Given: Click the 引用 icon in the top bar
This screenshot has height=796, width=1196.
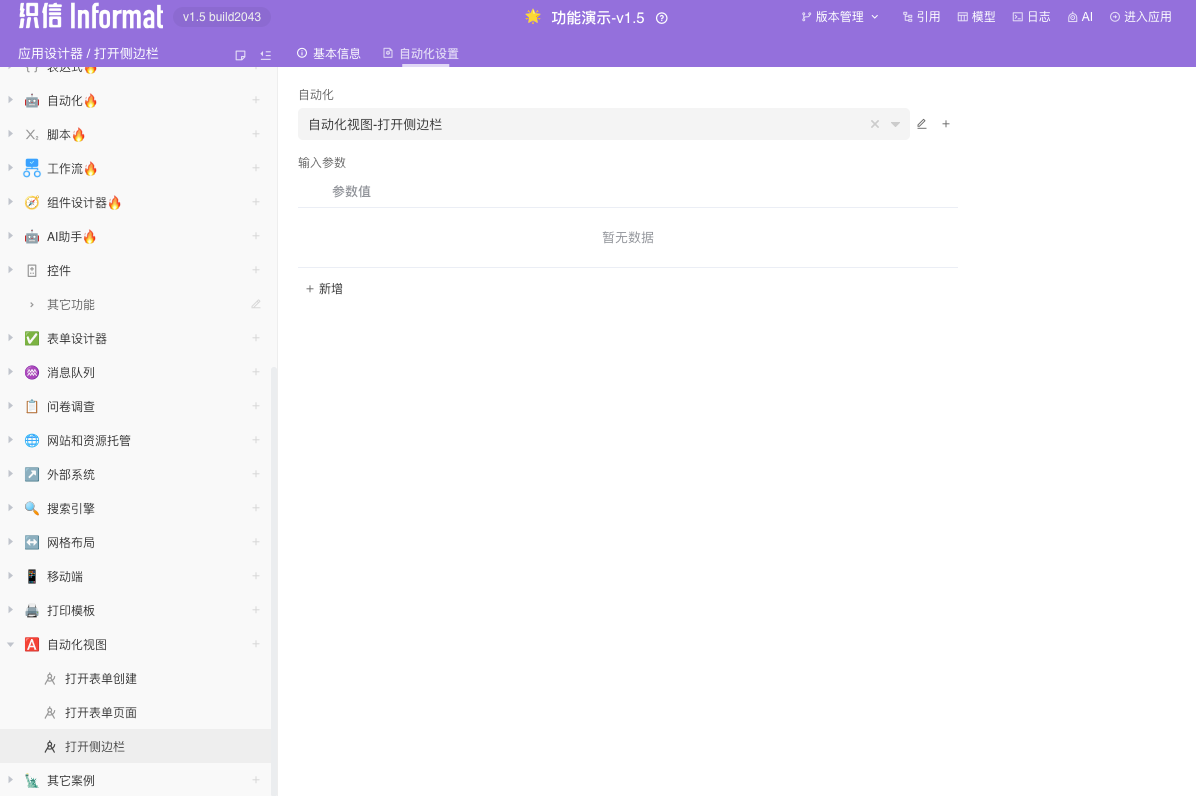Looking at the screenshot, I should [920, 17].
